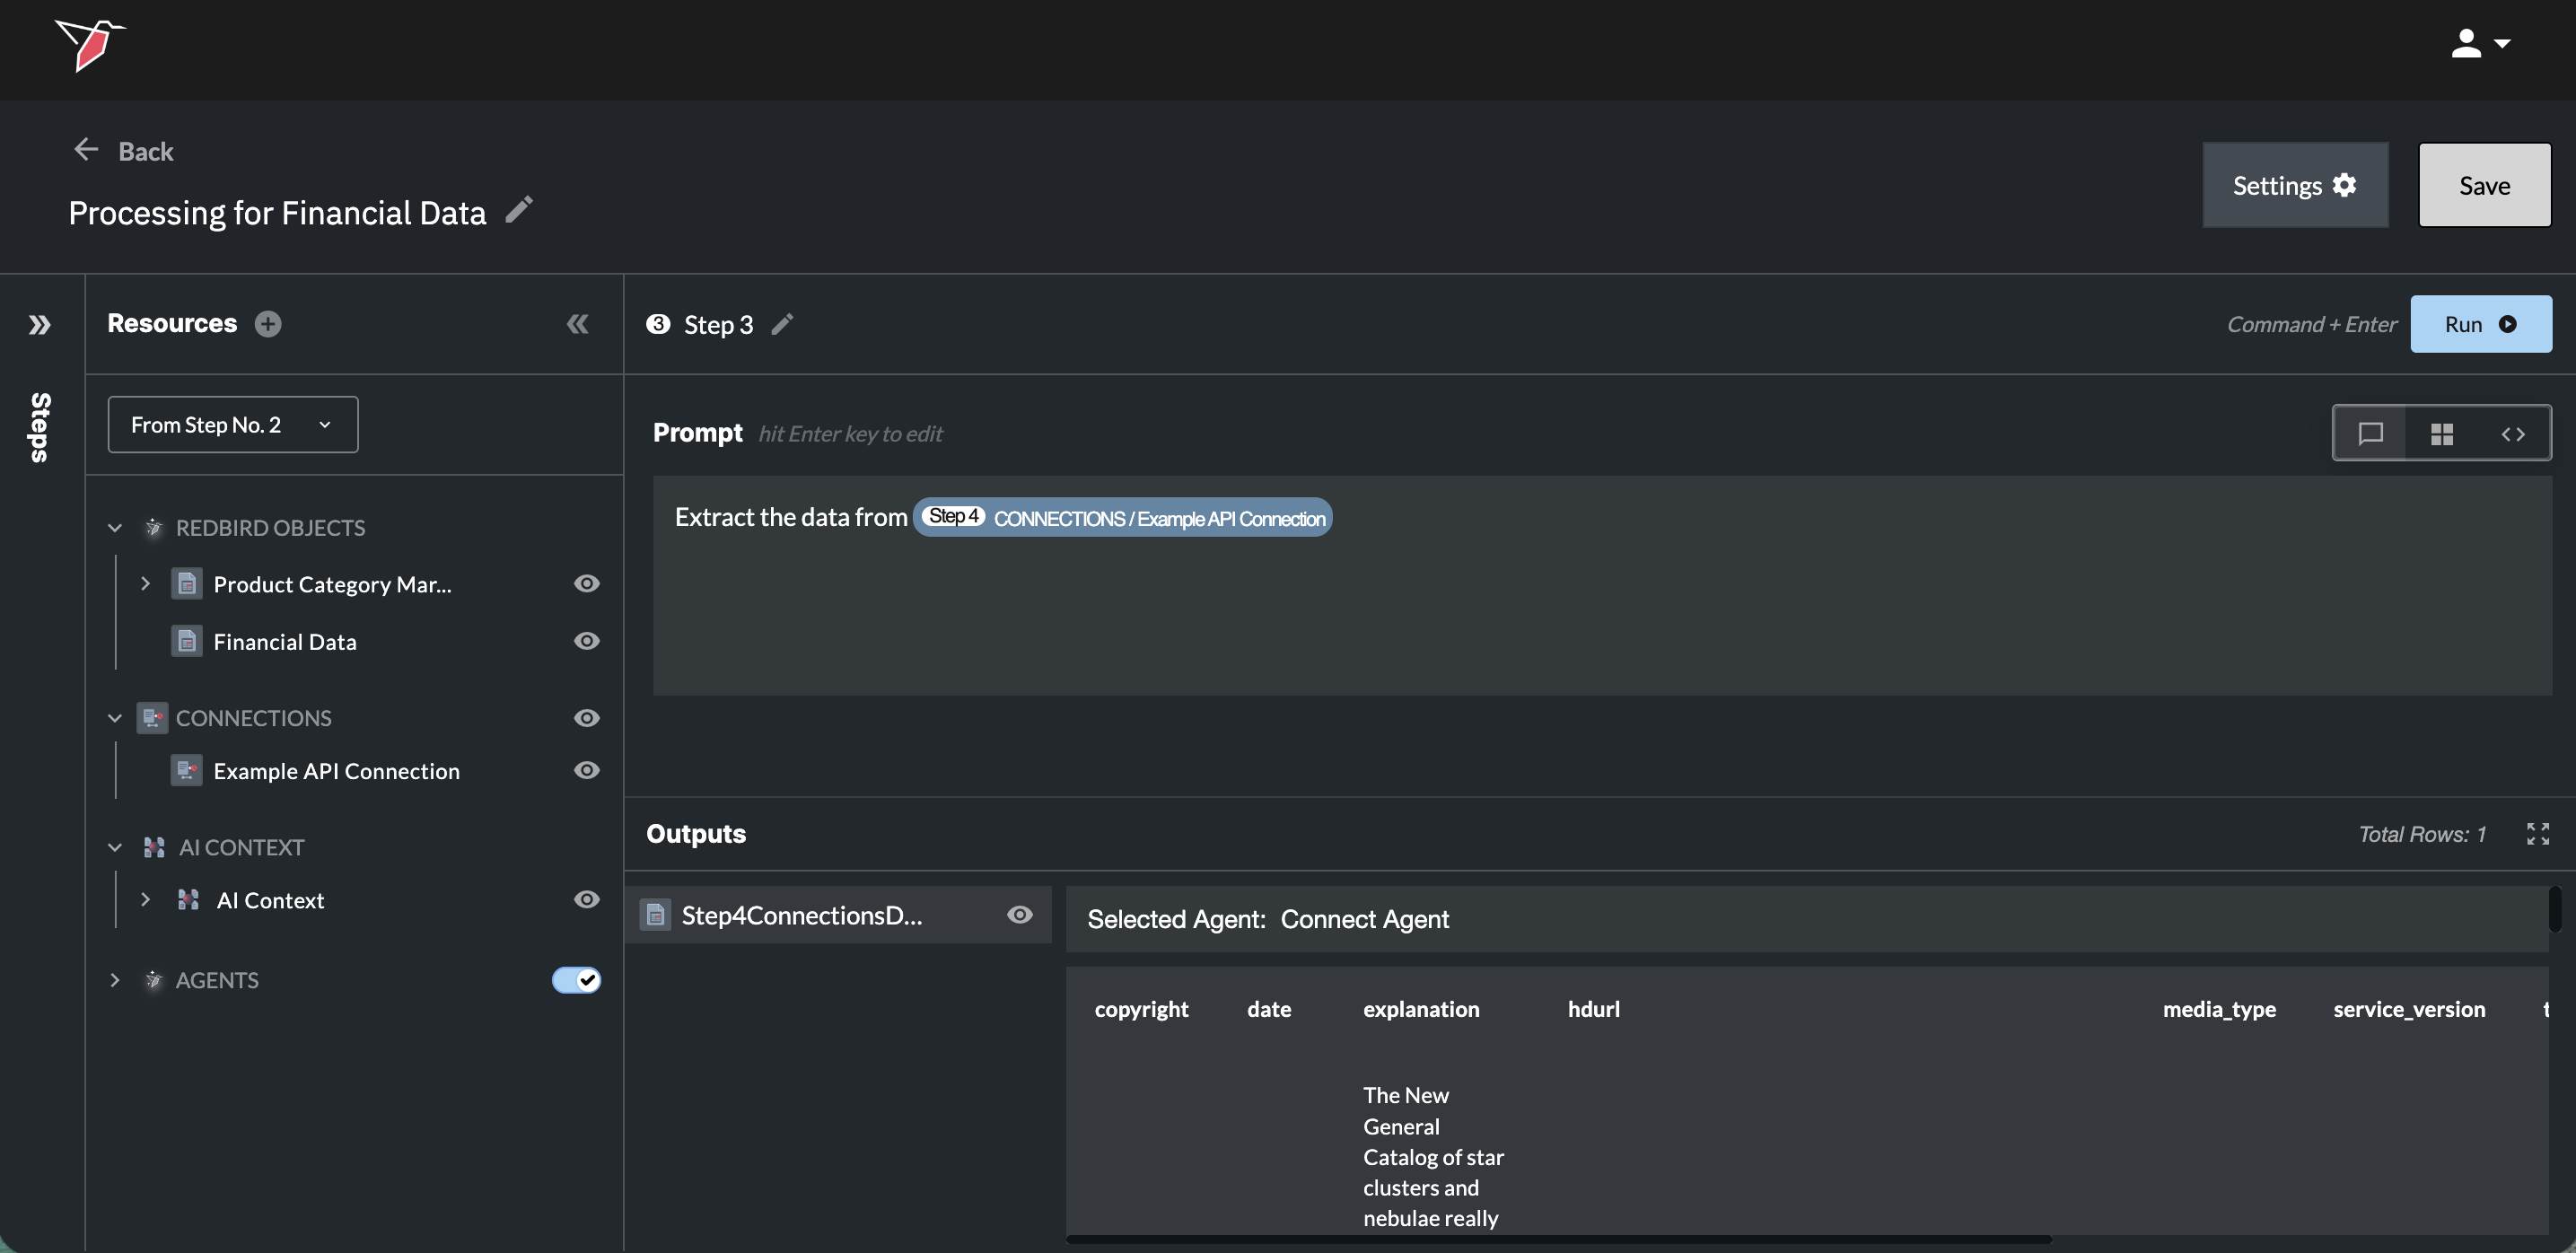
Task: Toggle visibility of Example API Connection
Action: click(x=587, y=770)
